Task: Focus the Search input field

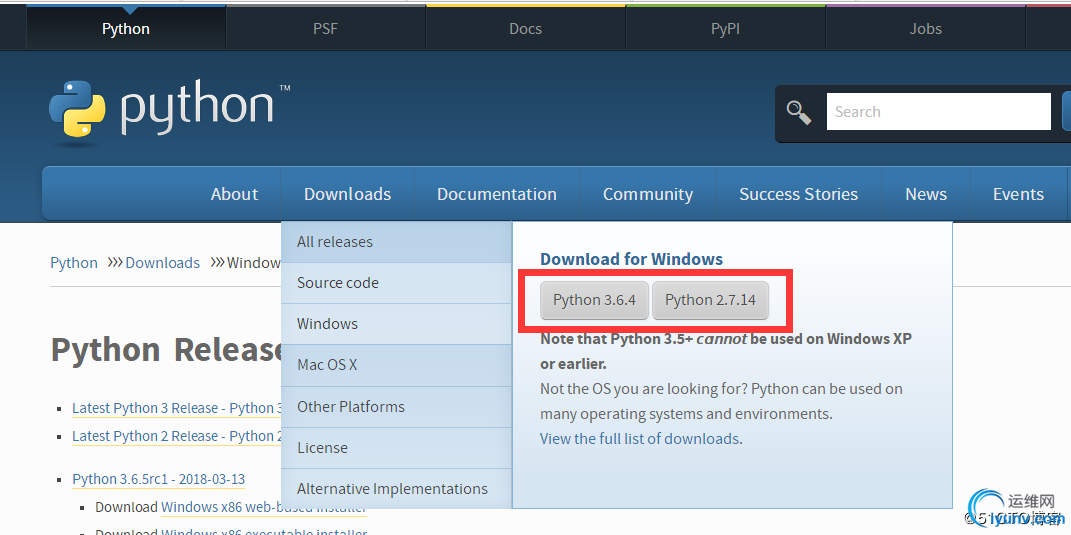Action: 938,111
